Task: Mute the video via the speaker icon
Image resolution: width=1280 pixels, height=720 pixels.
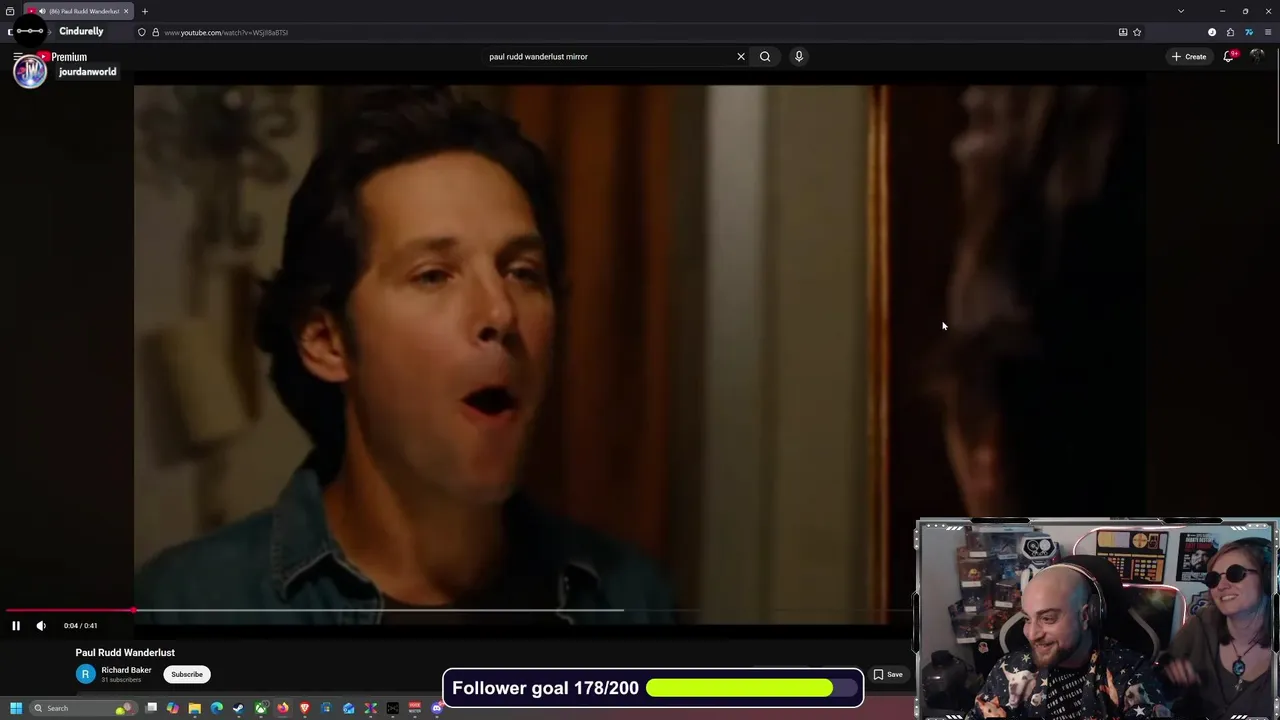Action: click(41, 626)
